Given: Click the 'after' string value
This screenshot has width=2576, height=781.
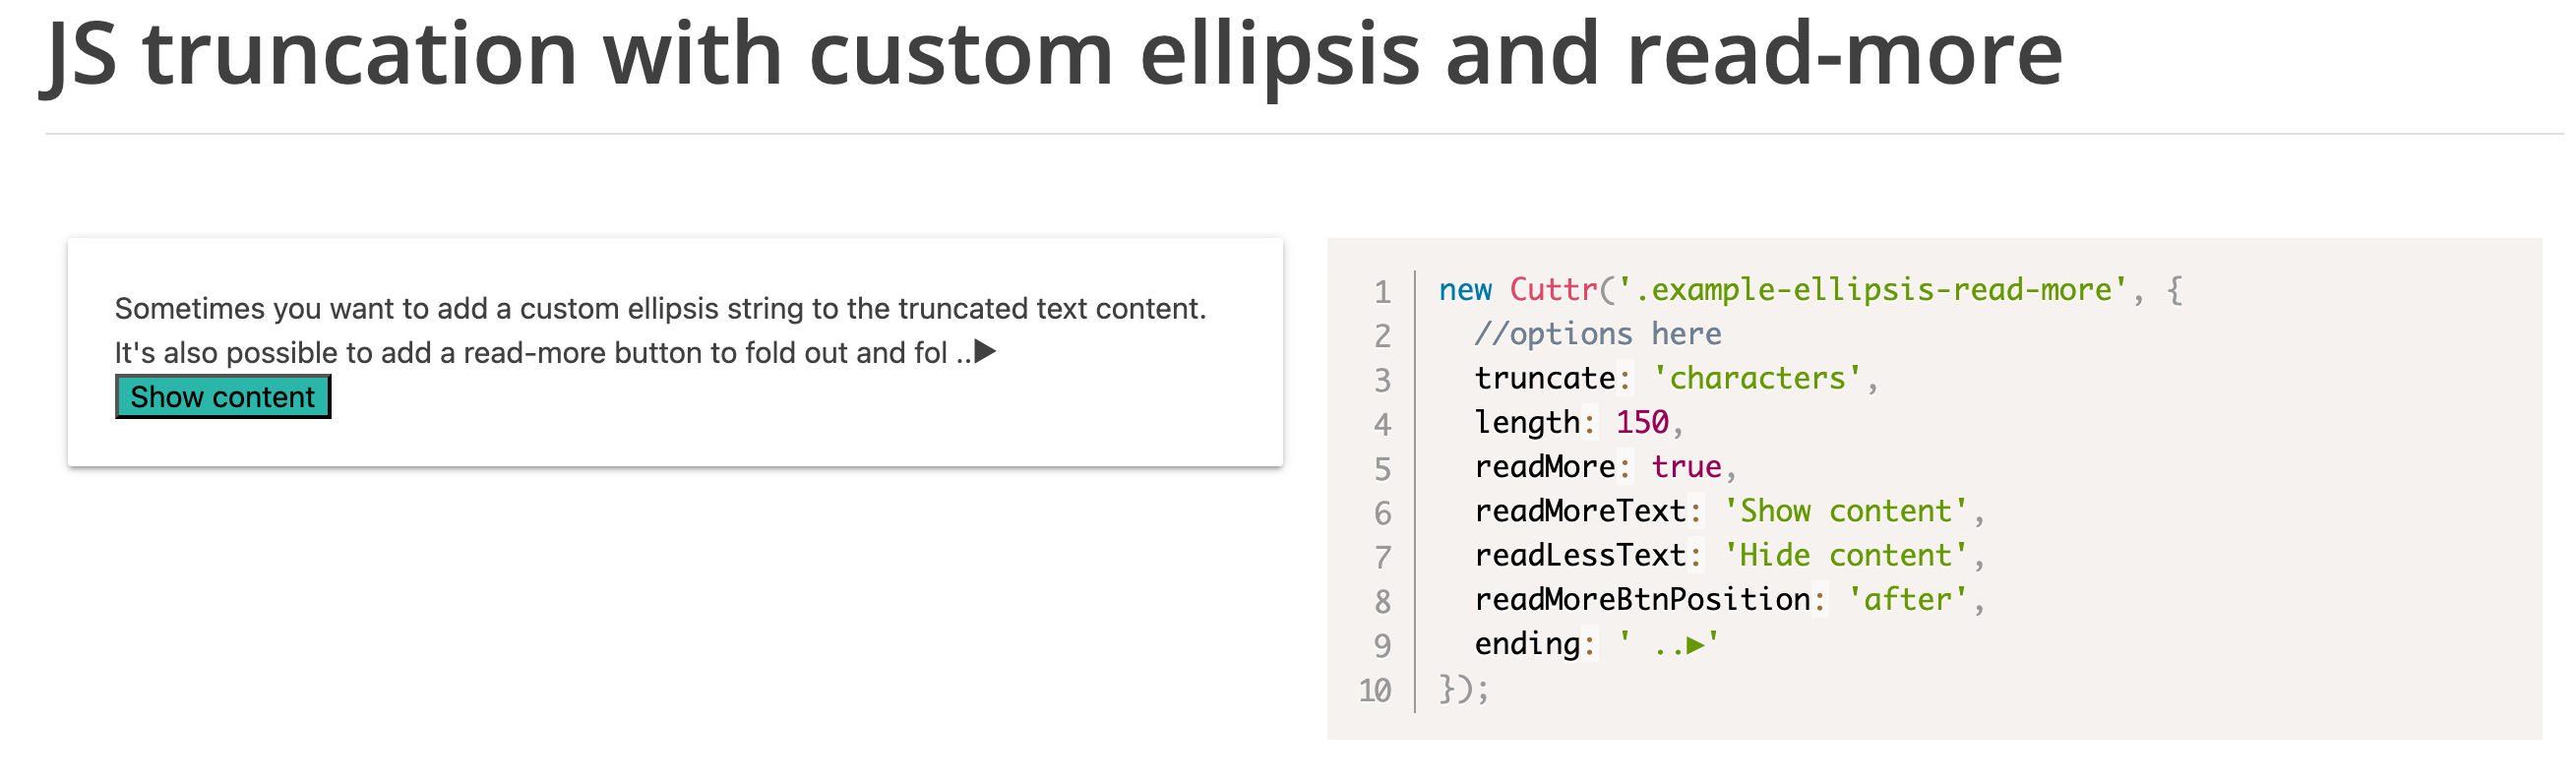Looking at the screenshot, I should tap(1908, 599).
